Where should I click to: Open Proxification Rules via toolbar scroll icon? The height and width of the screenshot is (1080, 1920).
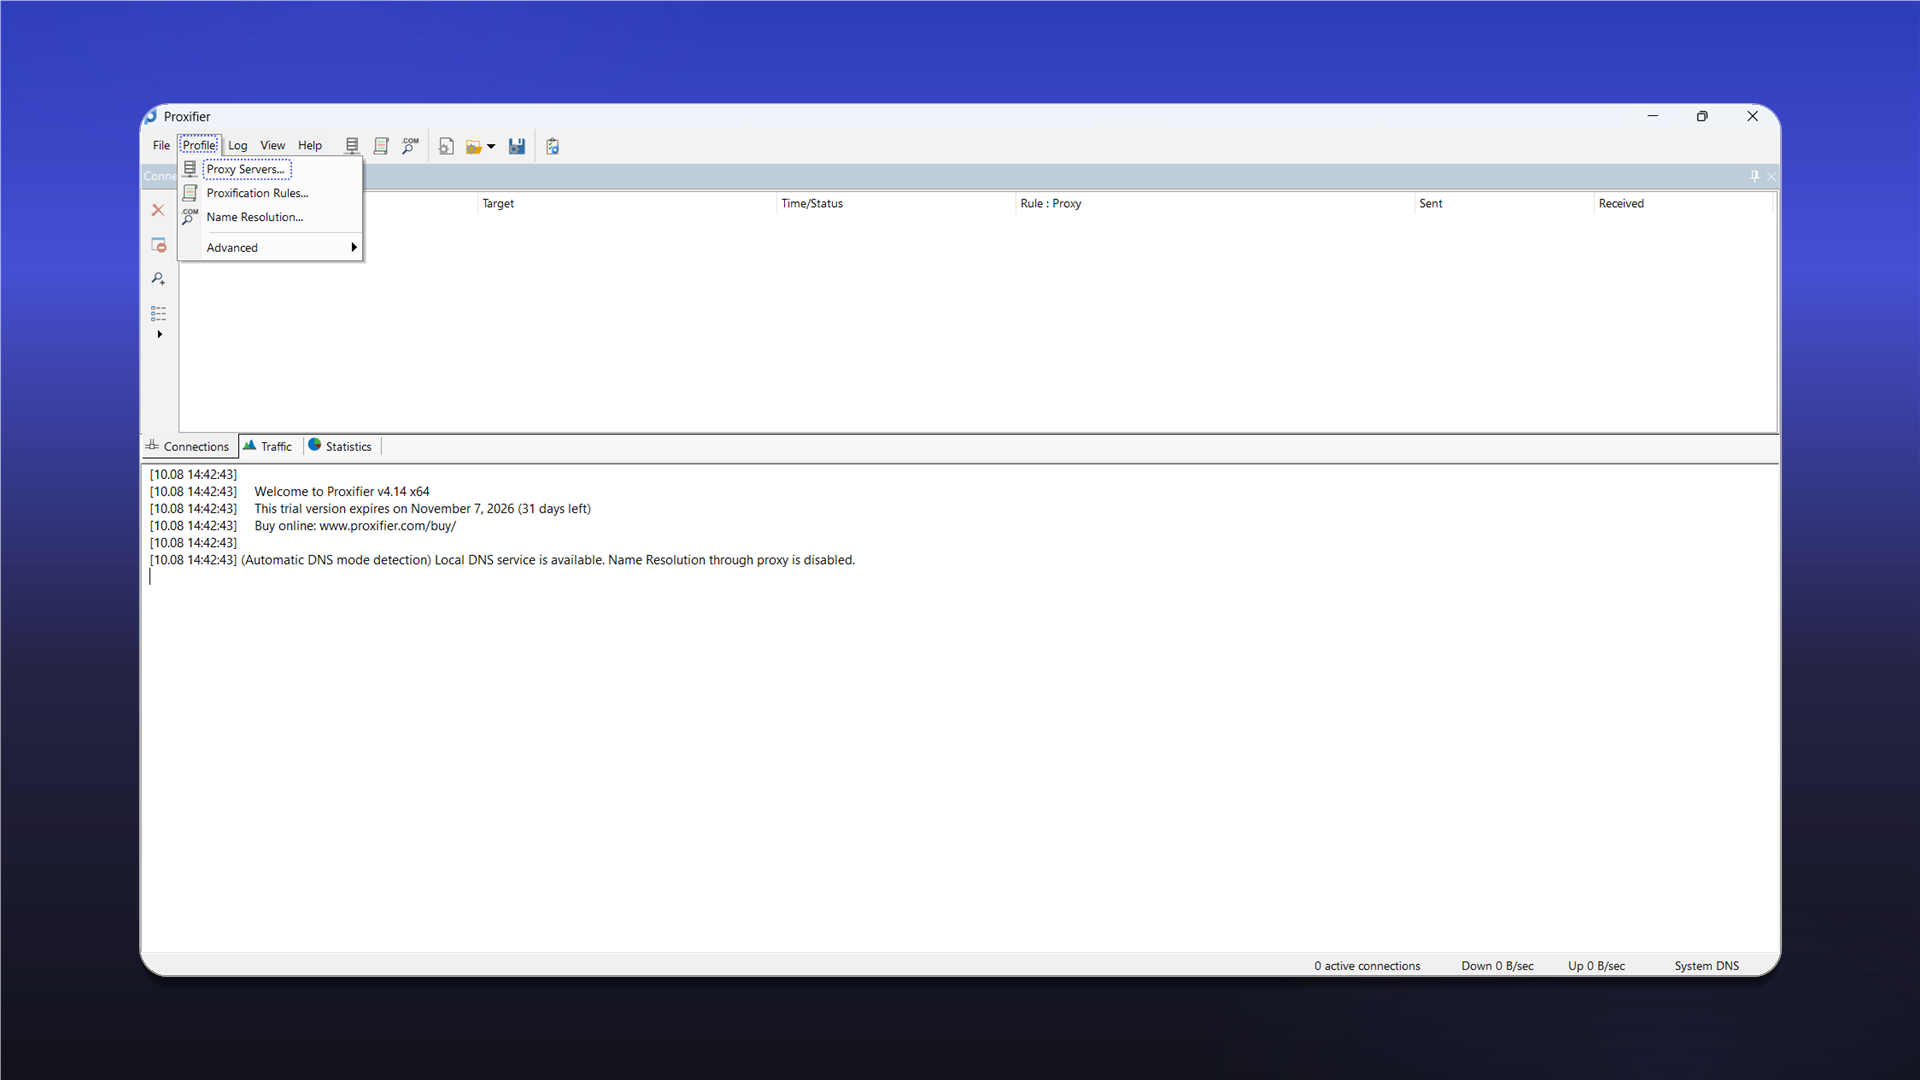pyautogui.click(x=381, y=146)
